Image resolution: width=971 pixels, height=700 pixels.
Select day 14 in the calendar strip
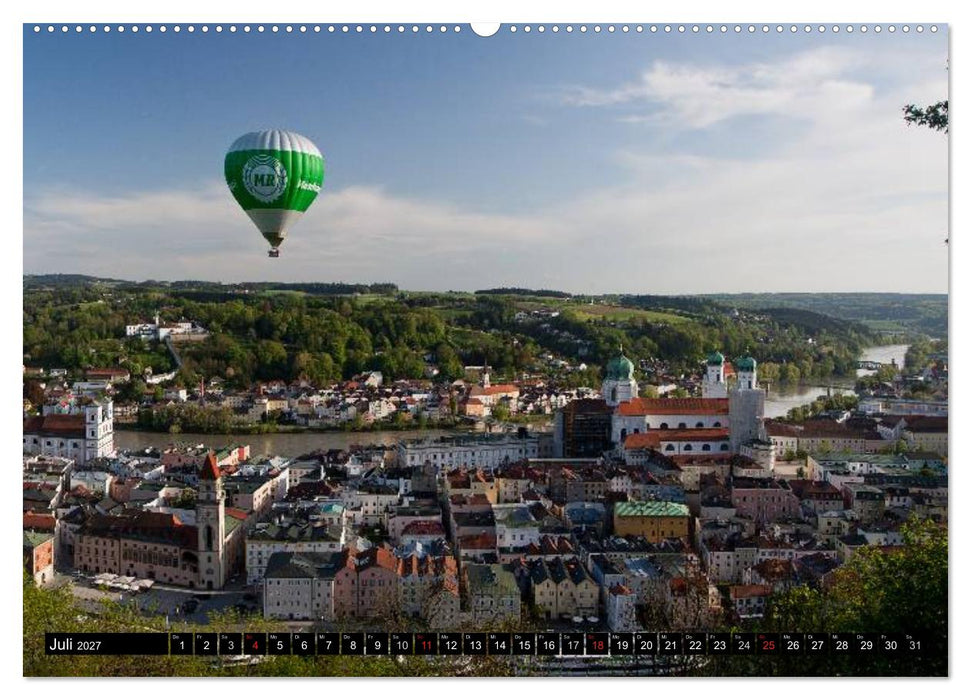pyautogui.click(x=499, y=644)
